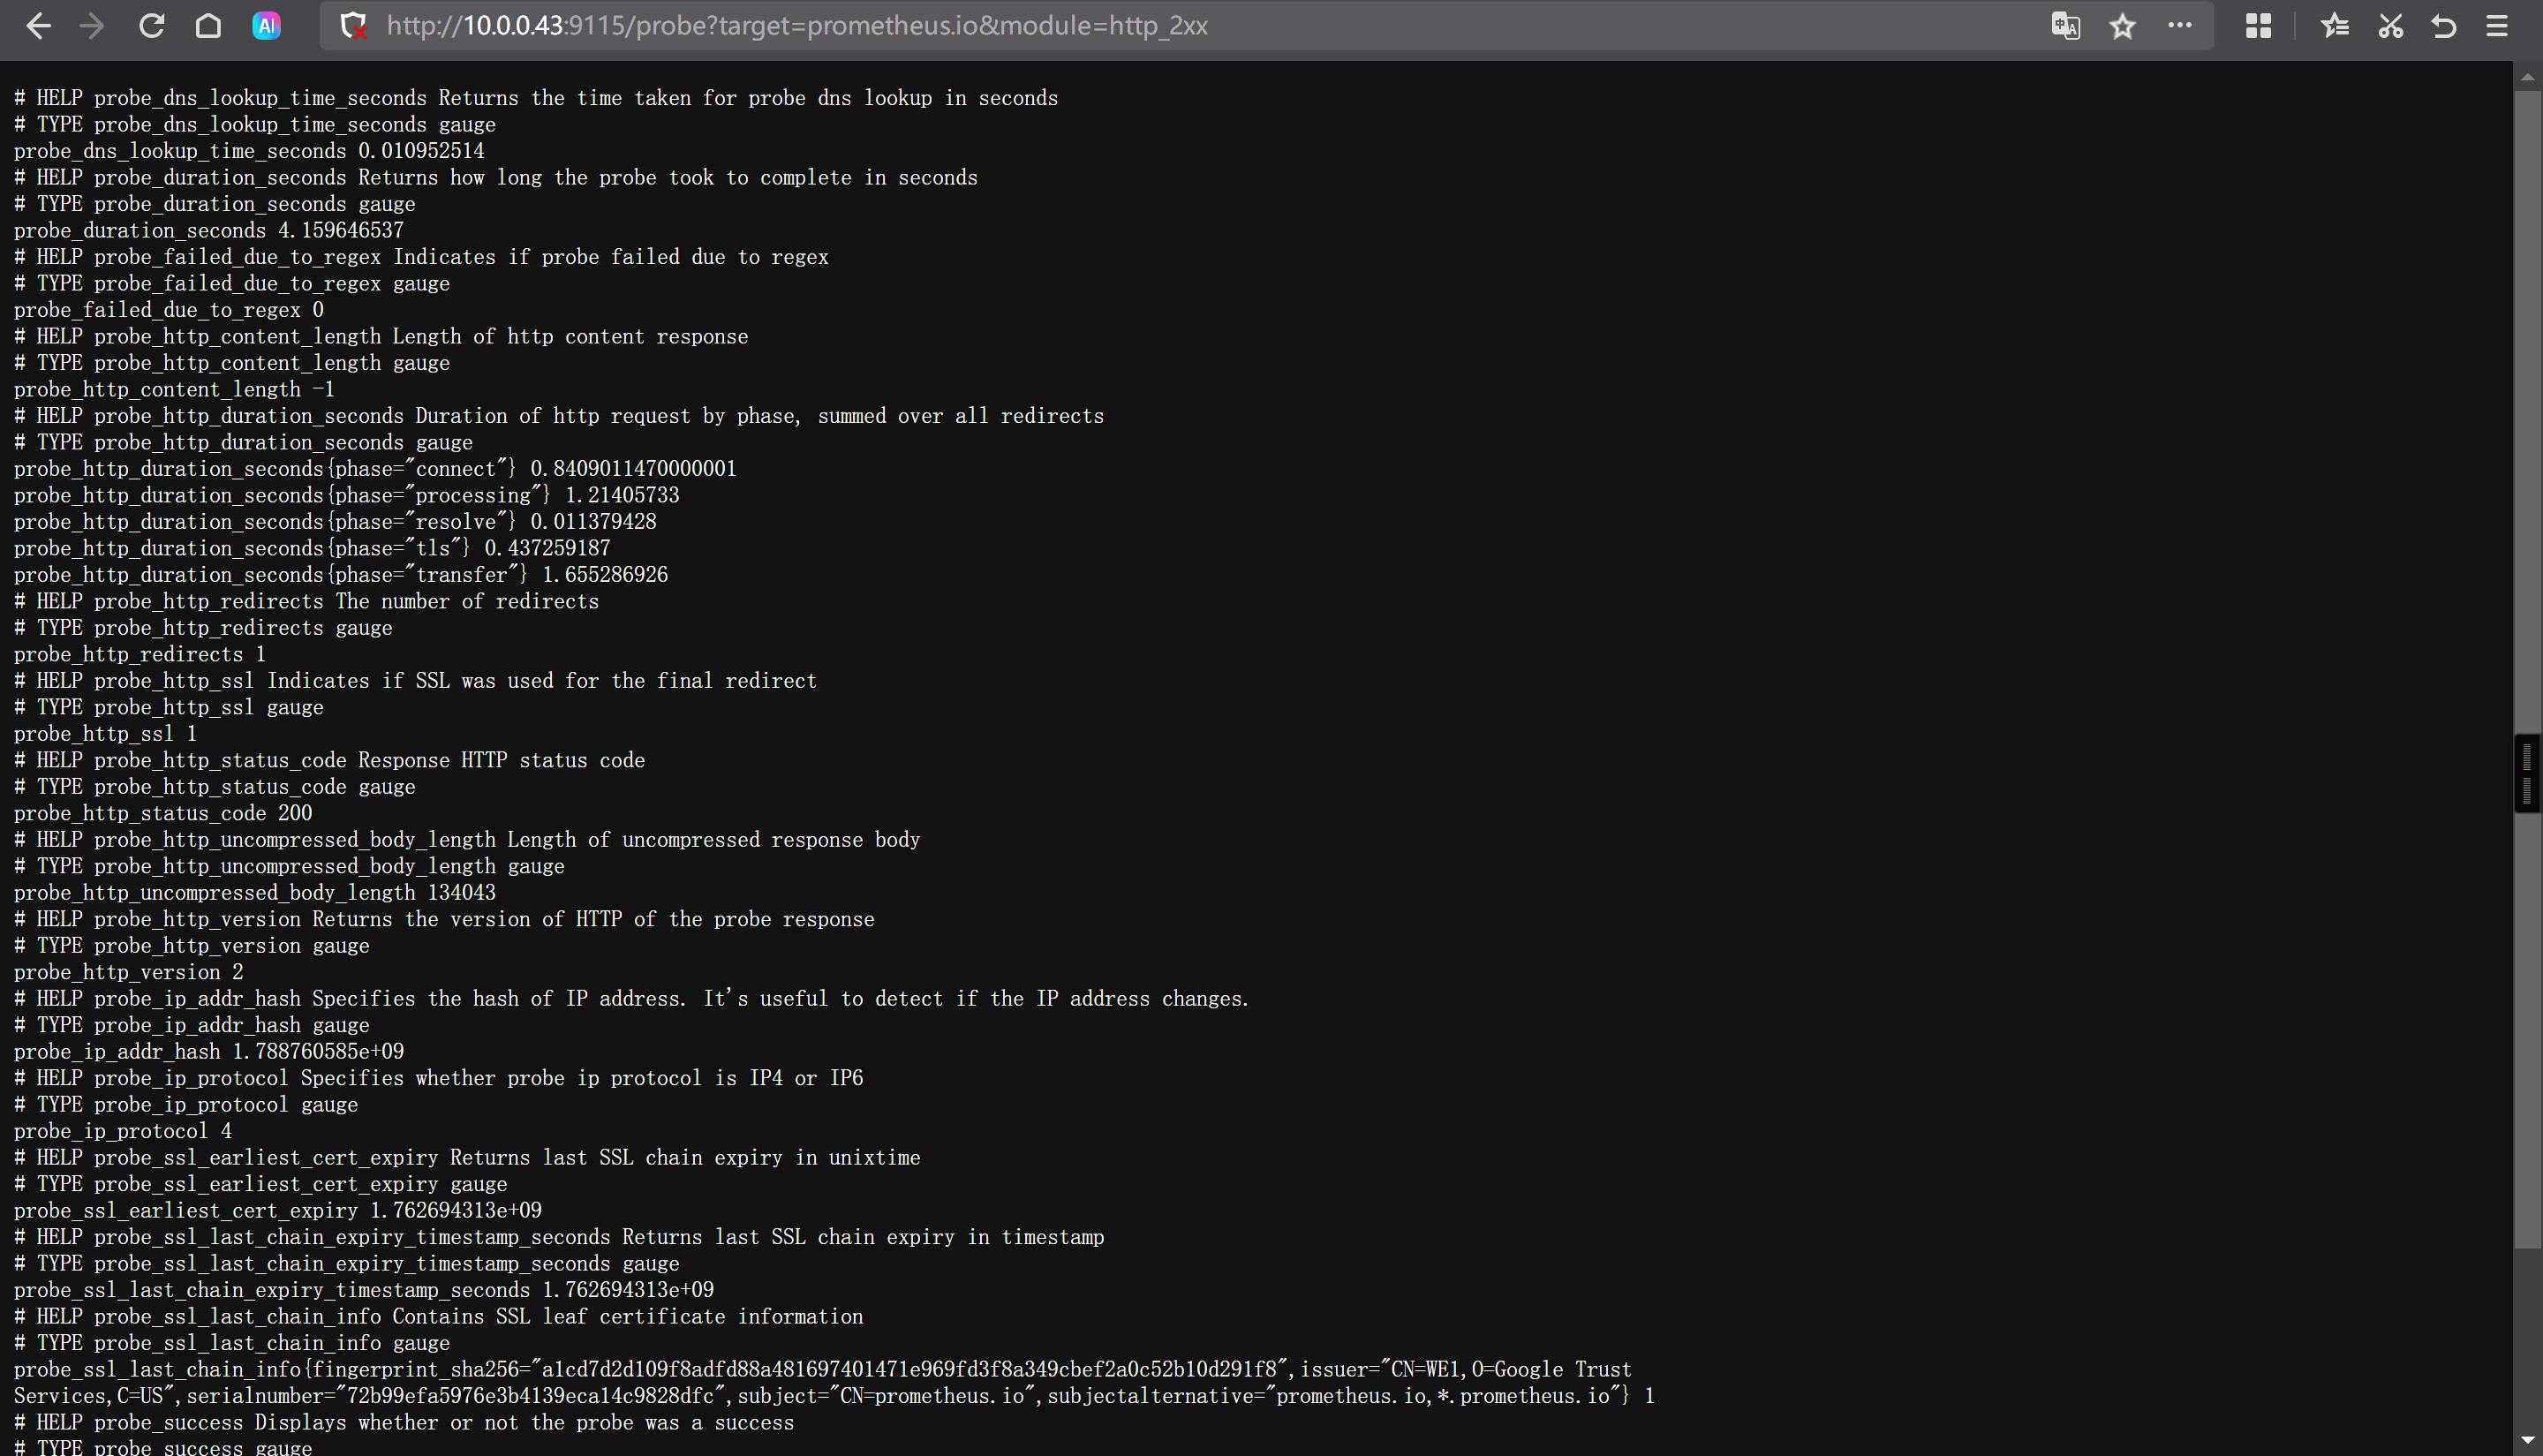
Task: Open the browser home page
Action: (208, 26)
